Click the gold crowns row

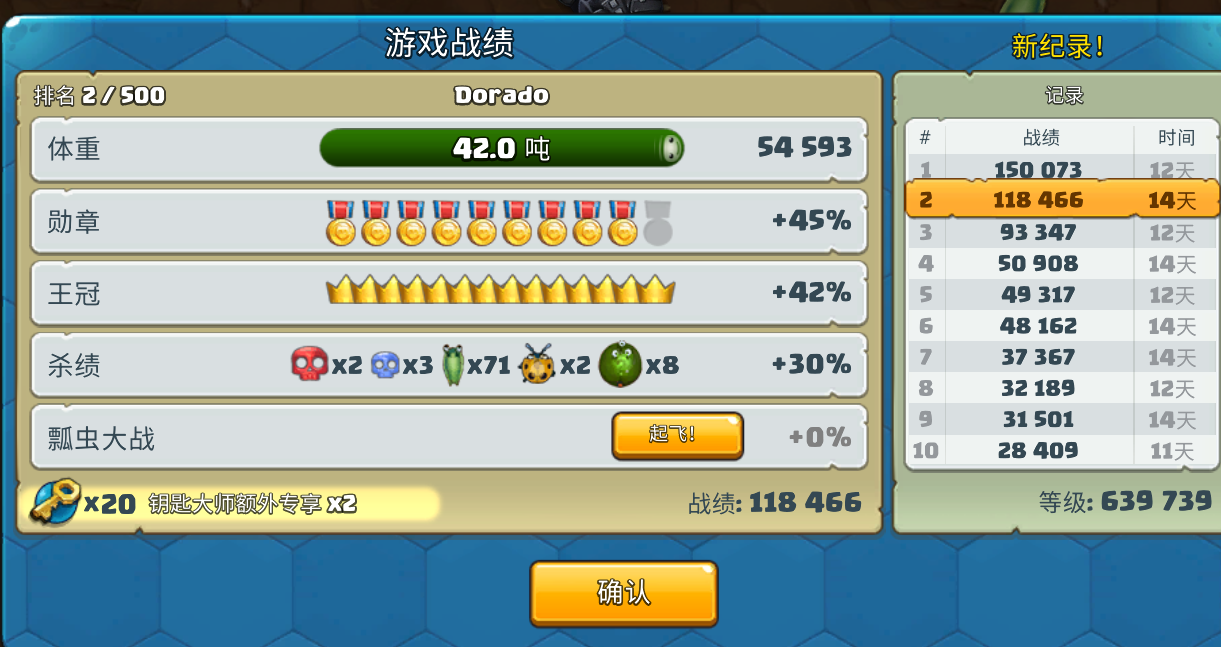[500, 291]
